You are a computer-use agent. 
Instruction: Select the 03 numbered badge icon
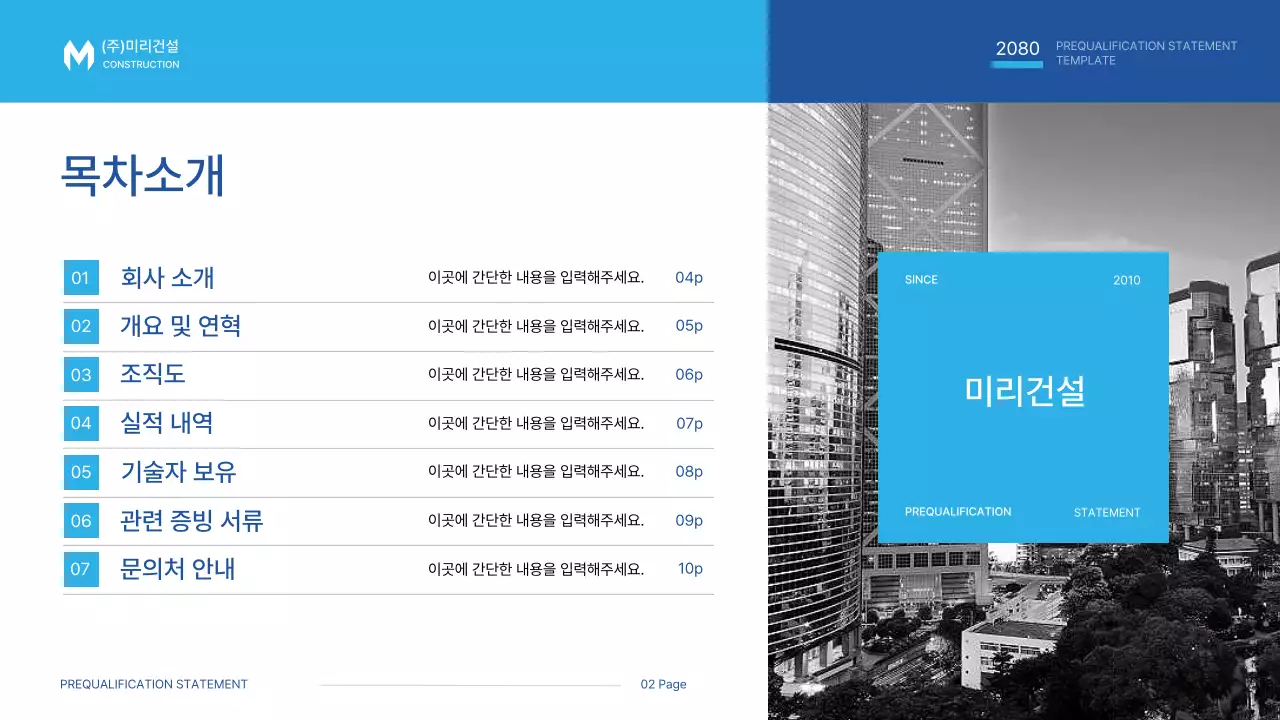pyautogui.click(x=81, y=375)
